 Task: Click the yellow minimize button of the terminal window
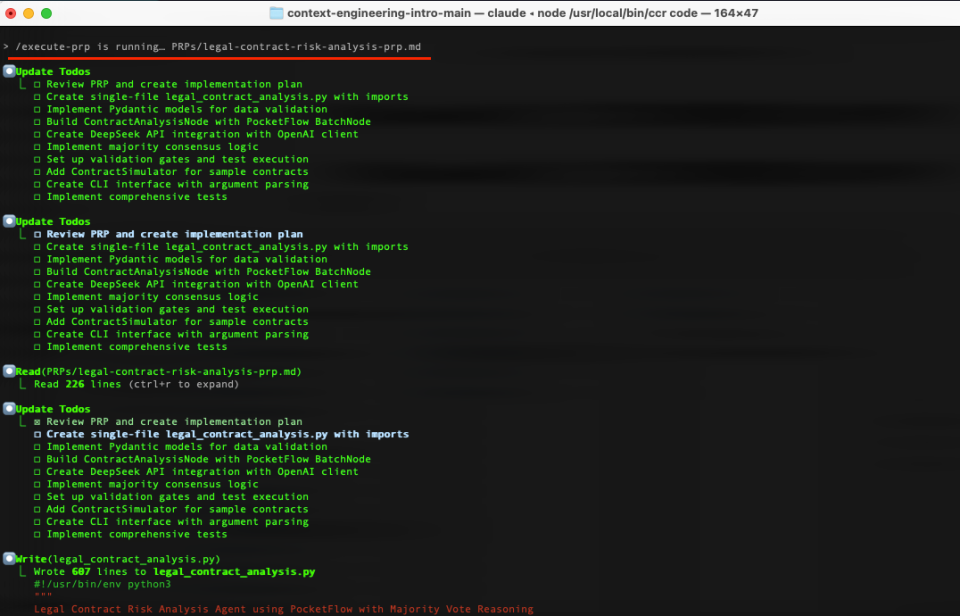(28, 13)
